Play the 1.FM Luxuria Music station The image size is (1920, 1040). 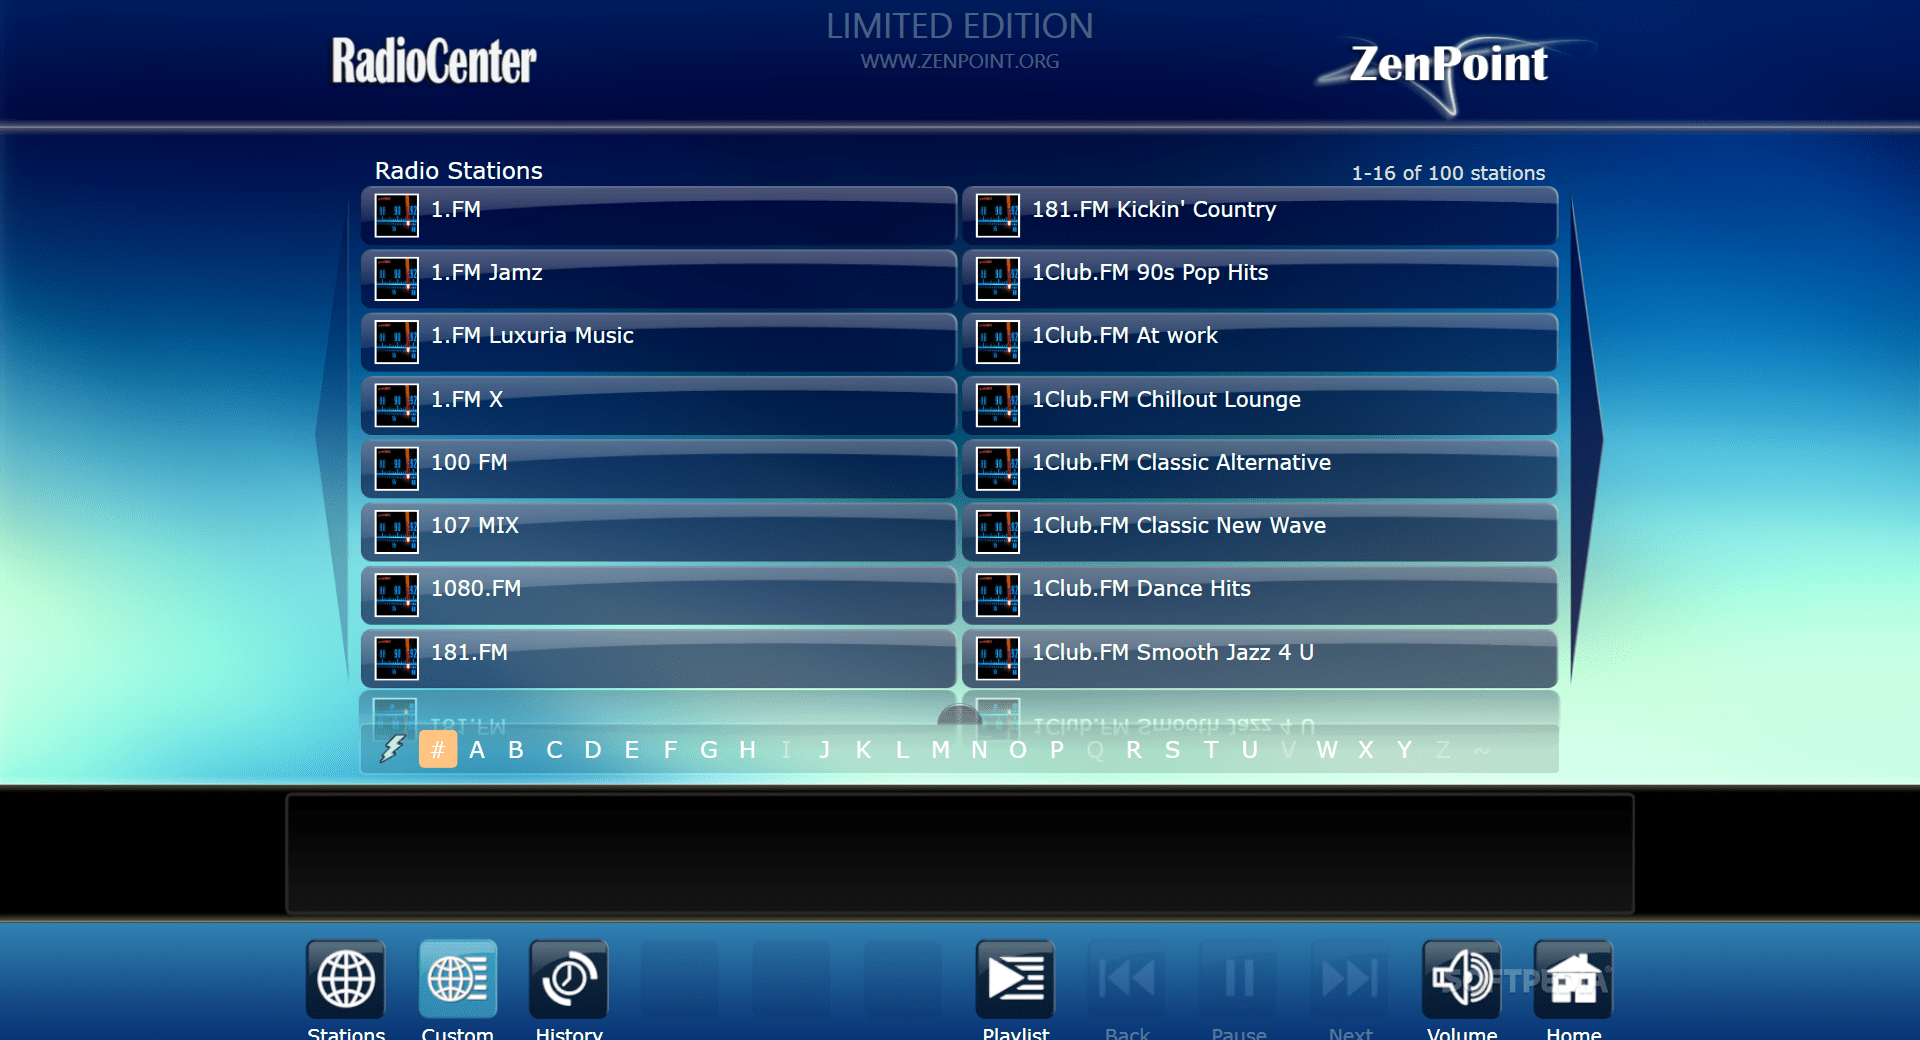[659, 342]
